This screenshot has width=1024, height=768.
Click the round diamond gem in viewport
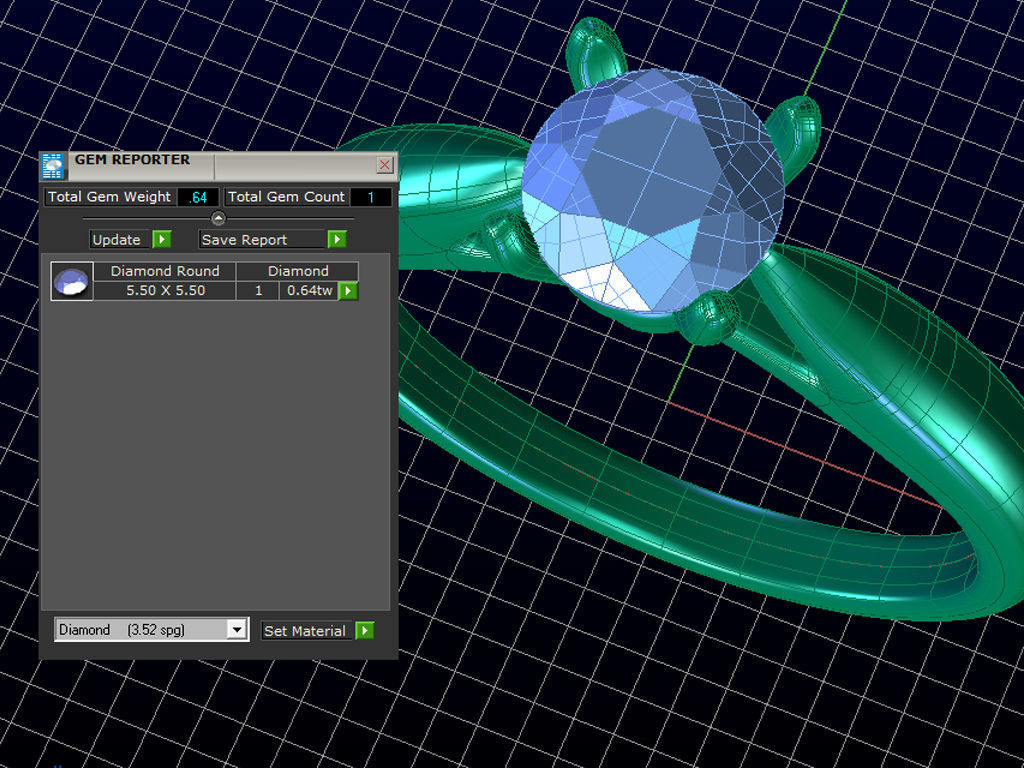click(653, 191)
